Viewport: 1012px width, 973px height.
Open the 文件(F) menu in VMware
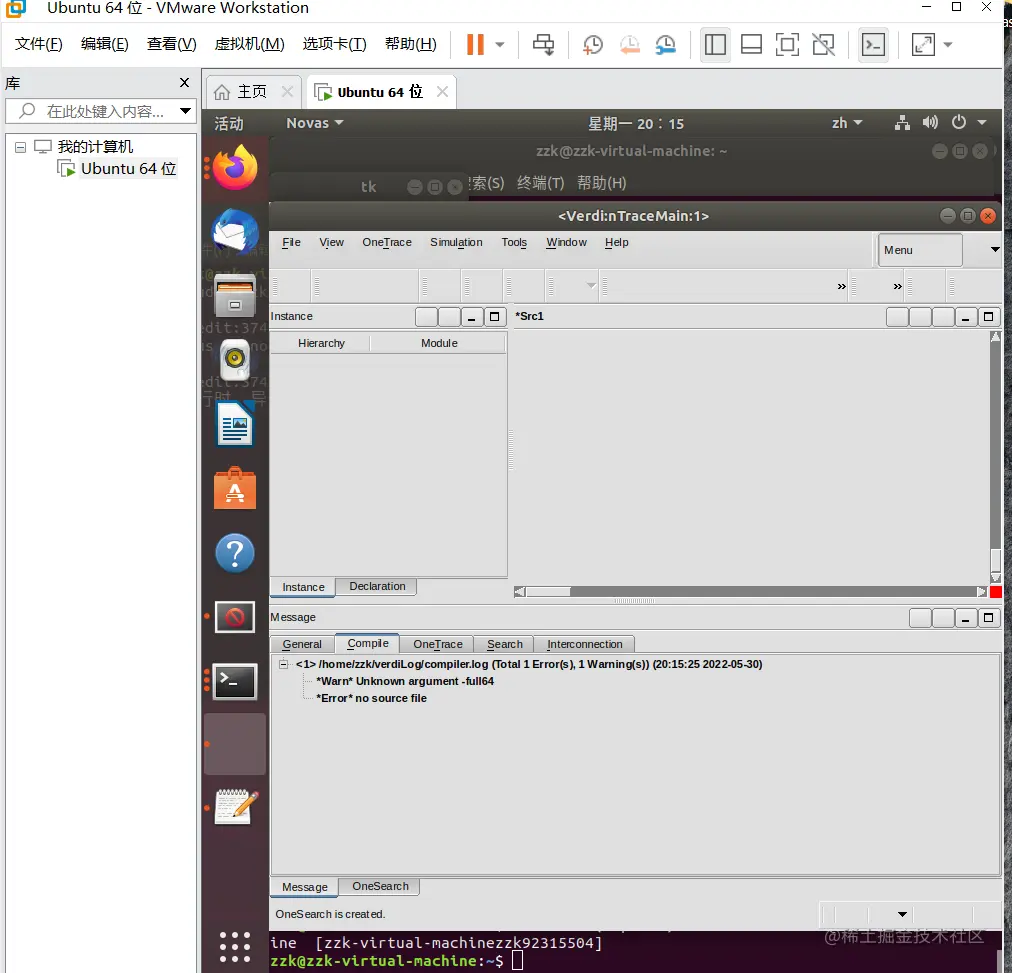pyautogui.click(x=39, y=44)
